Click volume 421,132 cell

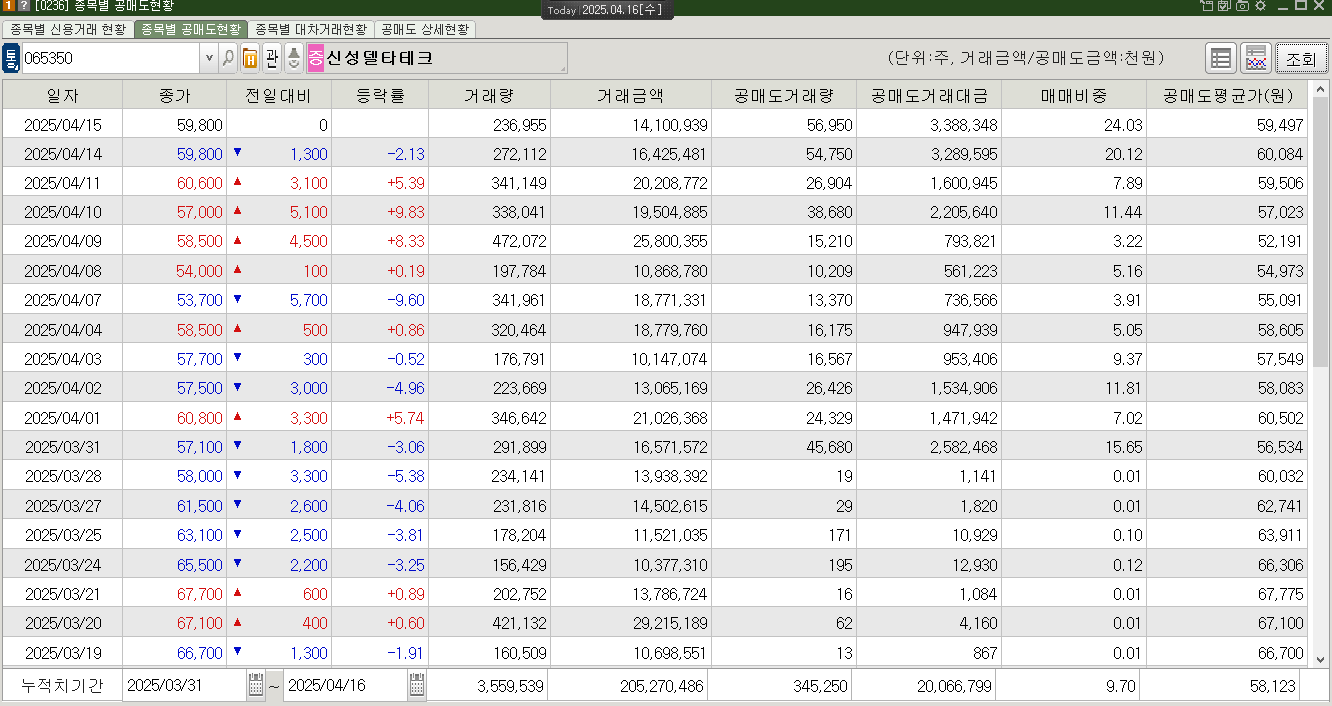click(x=489, y=623)
